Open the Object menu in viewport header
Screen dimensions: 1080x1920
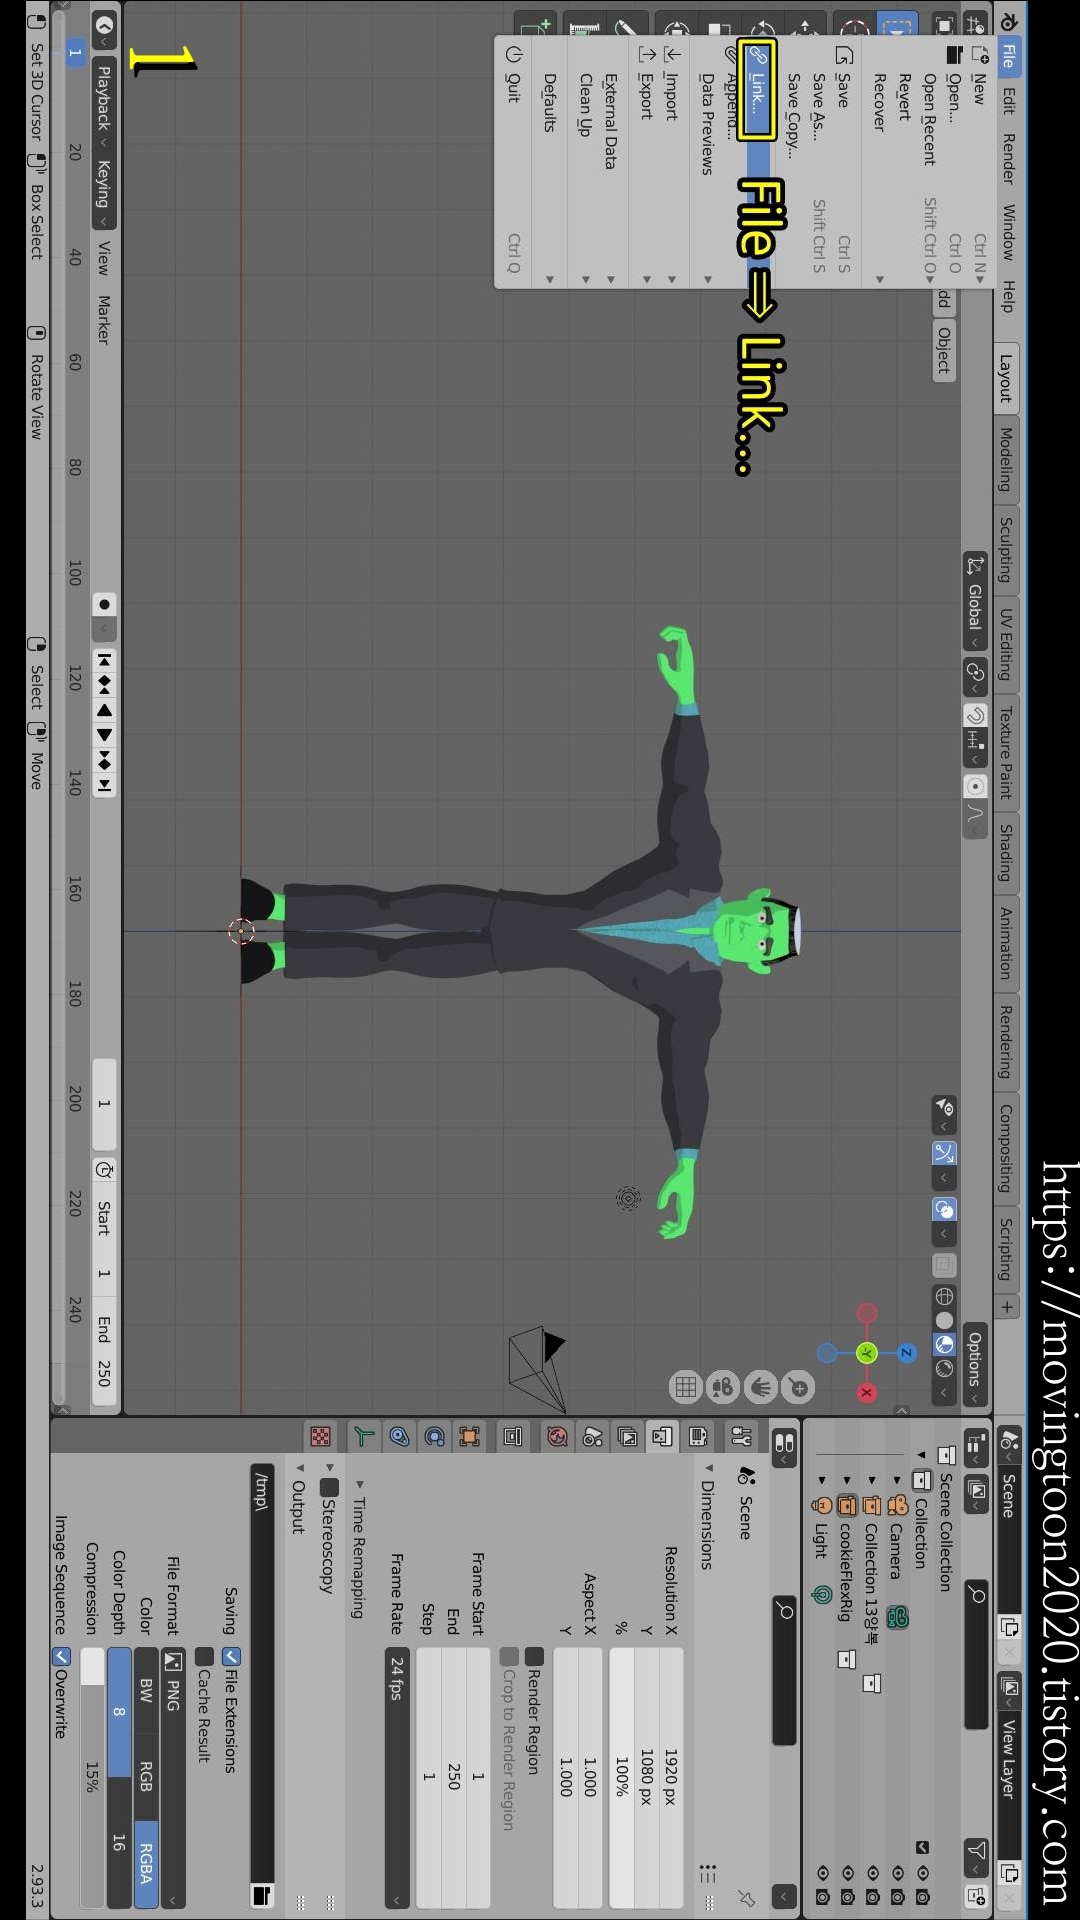[x=943, y=350]
